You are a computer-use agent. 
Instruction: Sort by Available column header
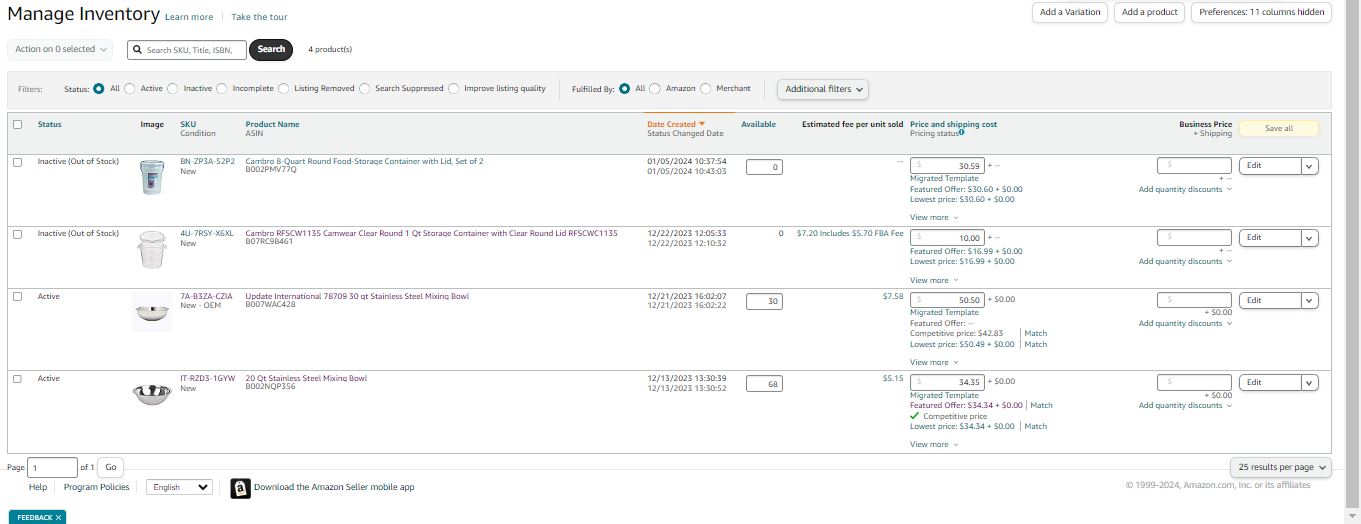point(758,124)
